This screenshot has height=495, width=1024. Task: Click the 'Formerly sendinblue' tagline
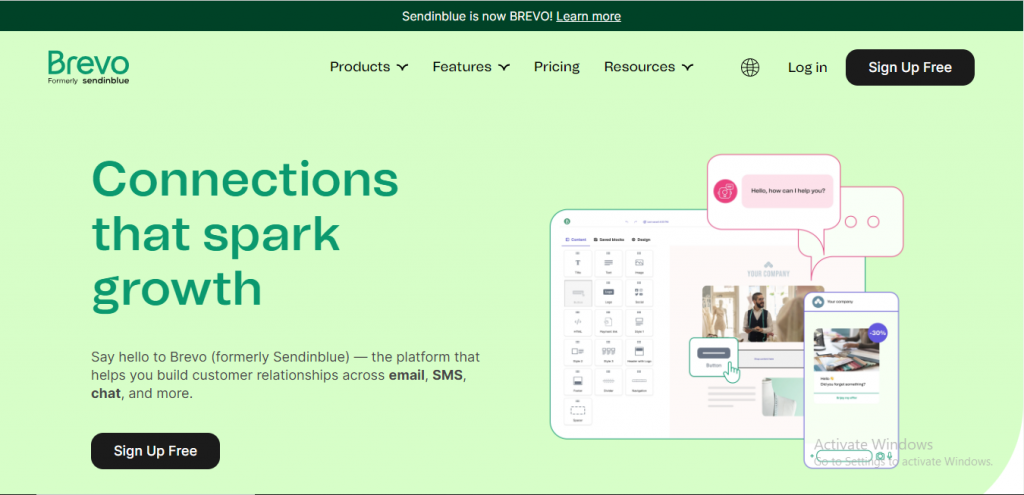click(x=88, y=81)
